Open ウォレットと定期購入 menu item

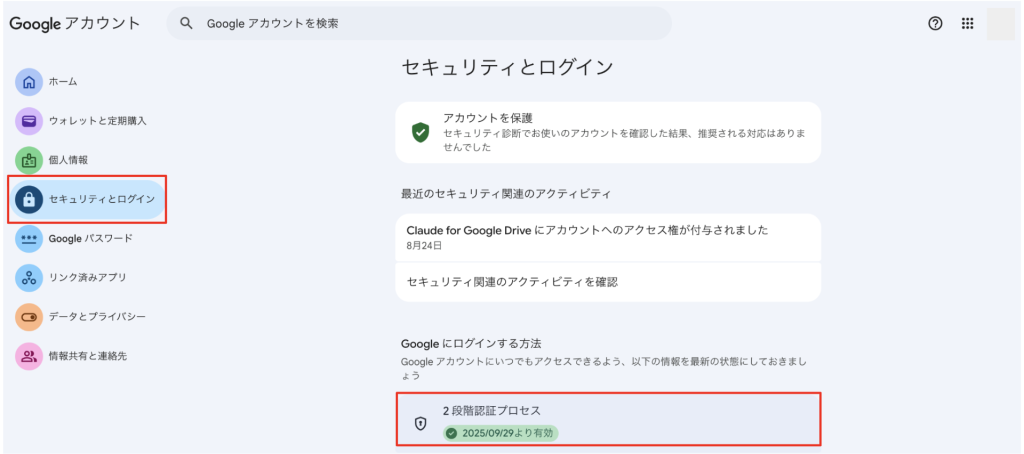click(x=97, y=121)
